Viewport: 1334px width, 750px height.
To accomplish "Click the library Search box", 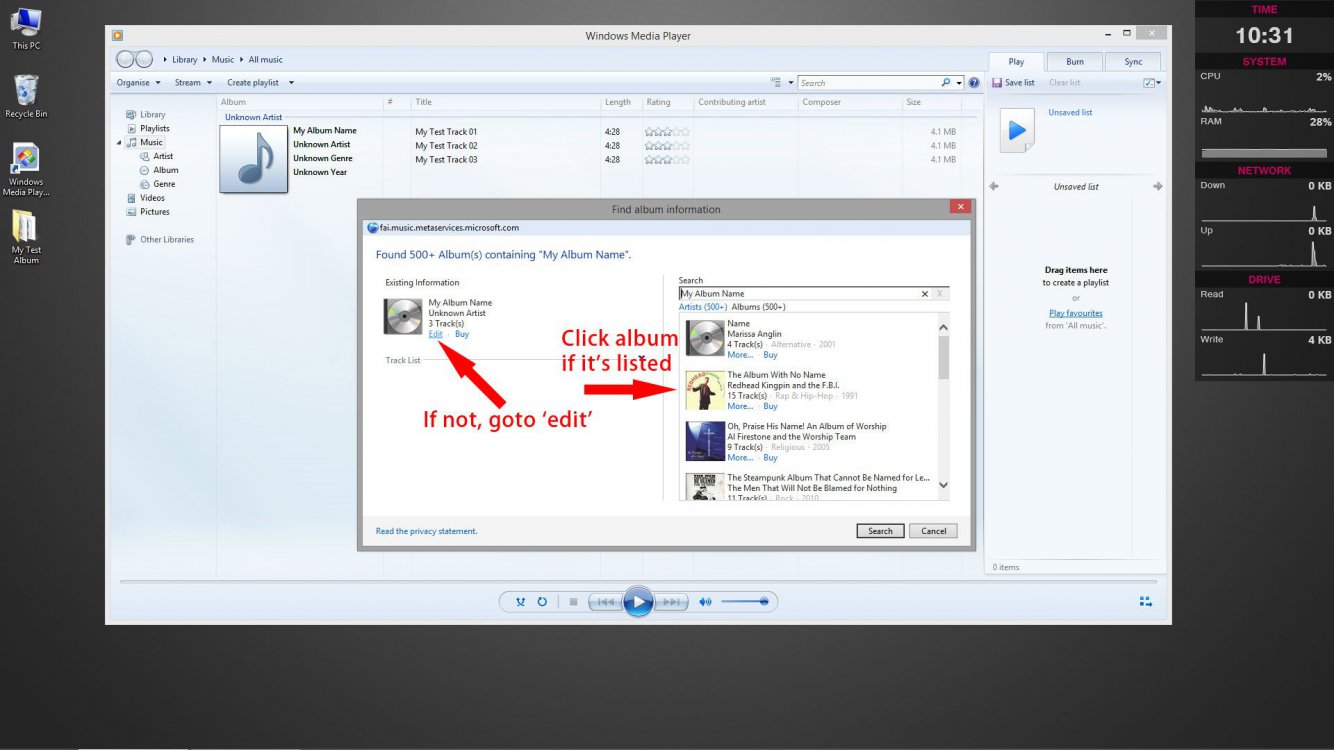I will (x=868, y=83).
